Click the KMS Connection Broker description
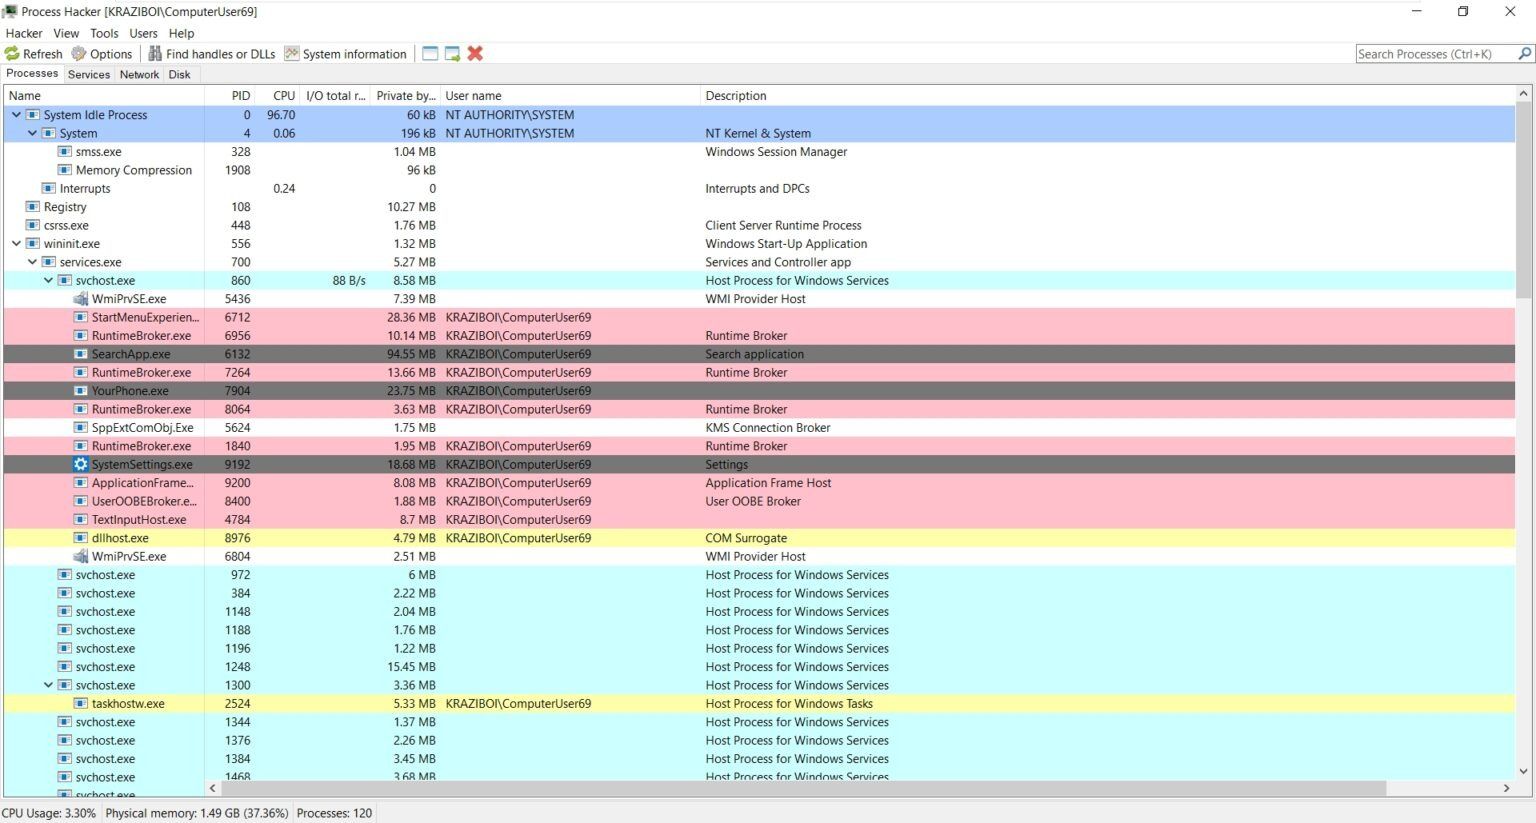 768,427
